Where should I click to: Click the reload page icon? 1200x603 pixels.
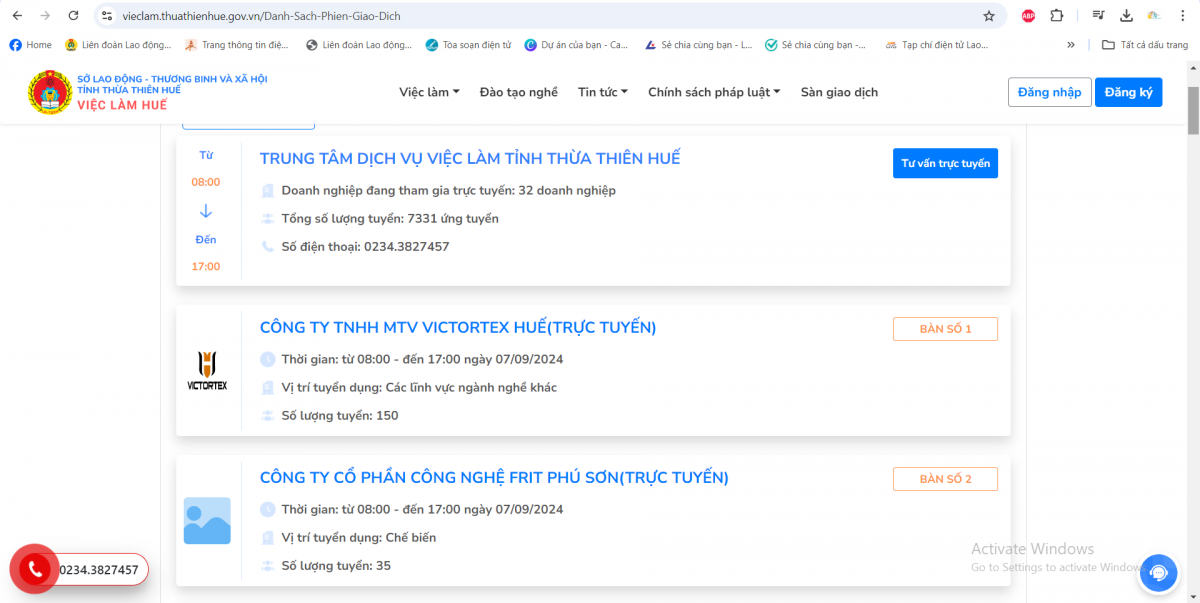71,16
